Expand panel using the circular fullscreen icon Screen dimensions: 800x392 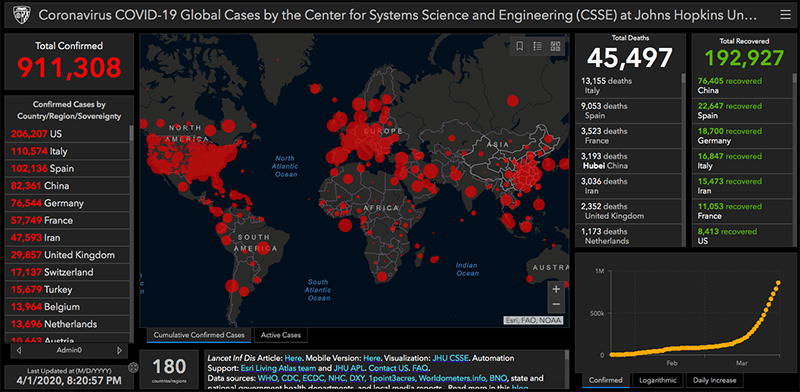(134, 367)
